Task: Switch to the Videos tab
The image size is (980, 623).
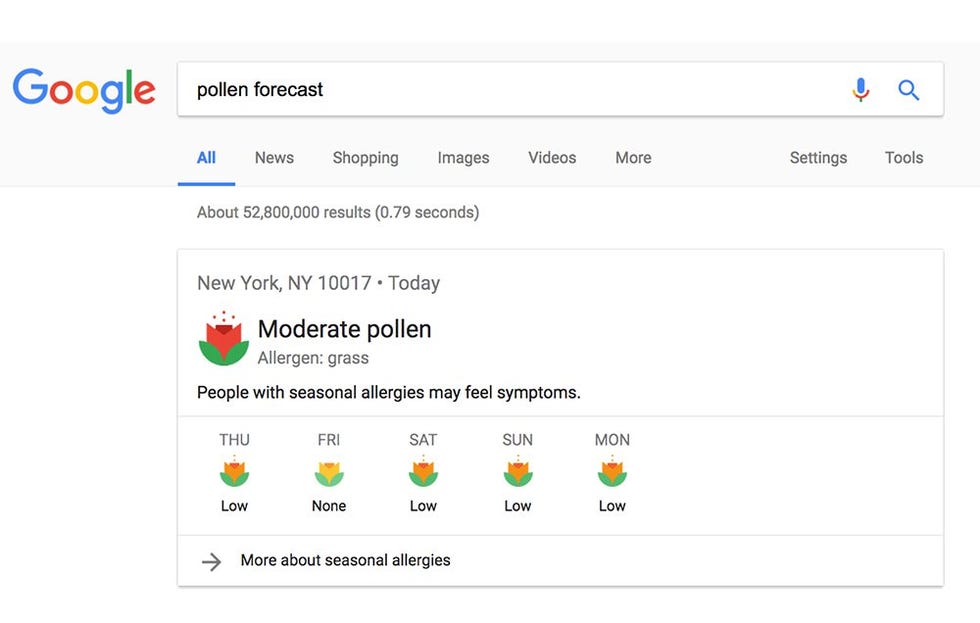Action: pyautogui.click(x=552, y=157)
